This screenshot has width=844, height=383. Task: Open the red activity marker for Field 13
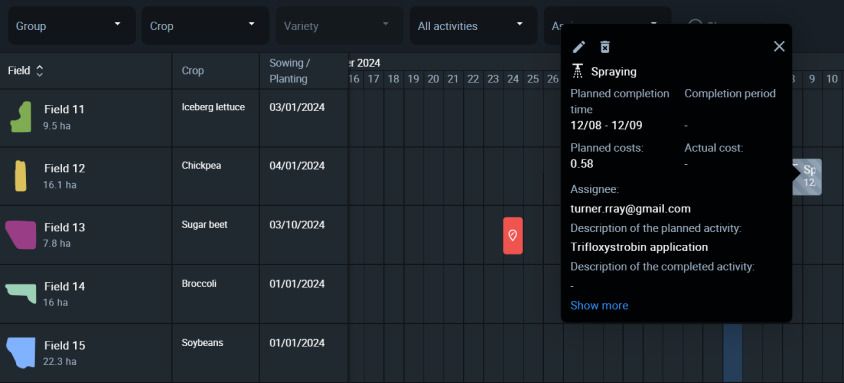(513, 236)
